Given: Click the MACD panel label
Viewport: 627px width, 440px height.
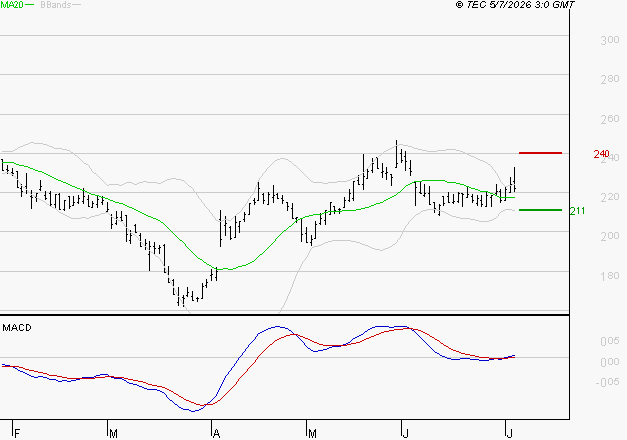Looking at the screenshot, I should [x=17, y=328].
